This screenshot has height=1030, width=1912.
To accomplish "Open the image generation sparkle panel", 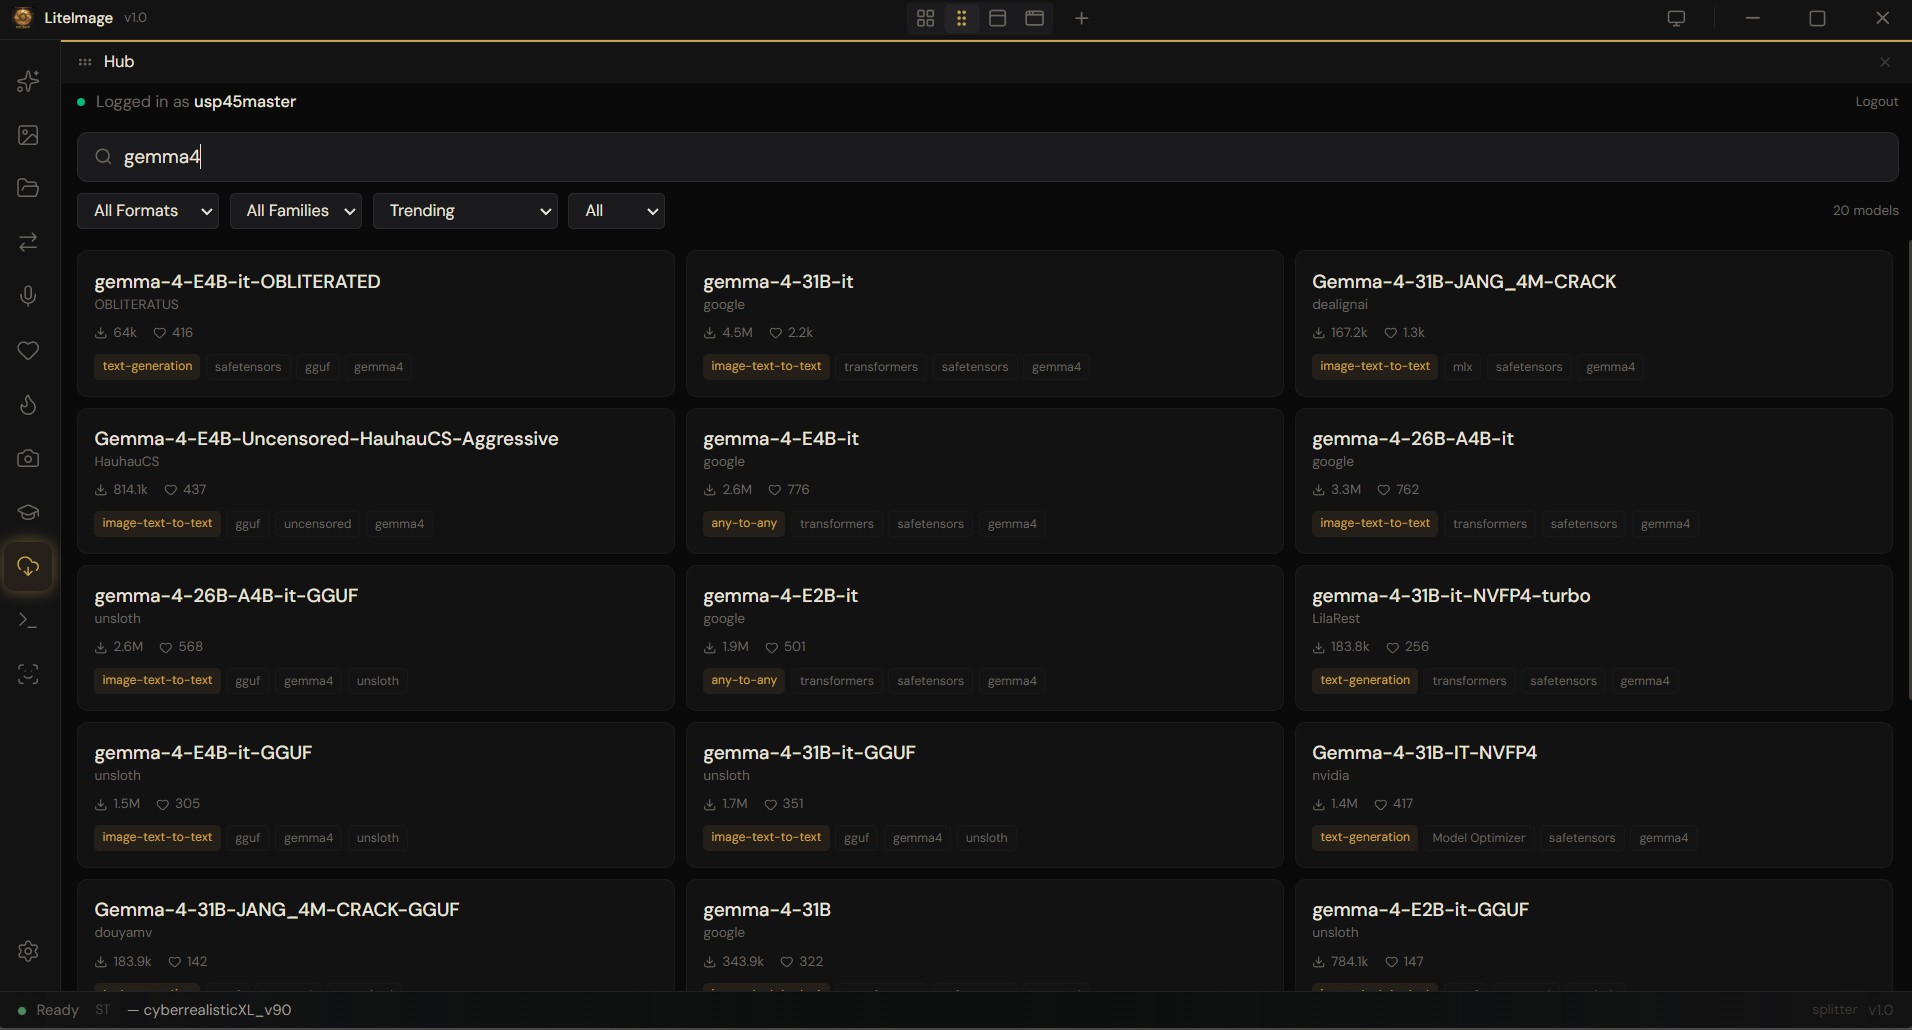I will pos(26,82).
